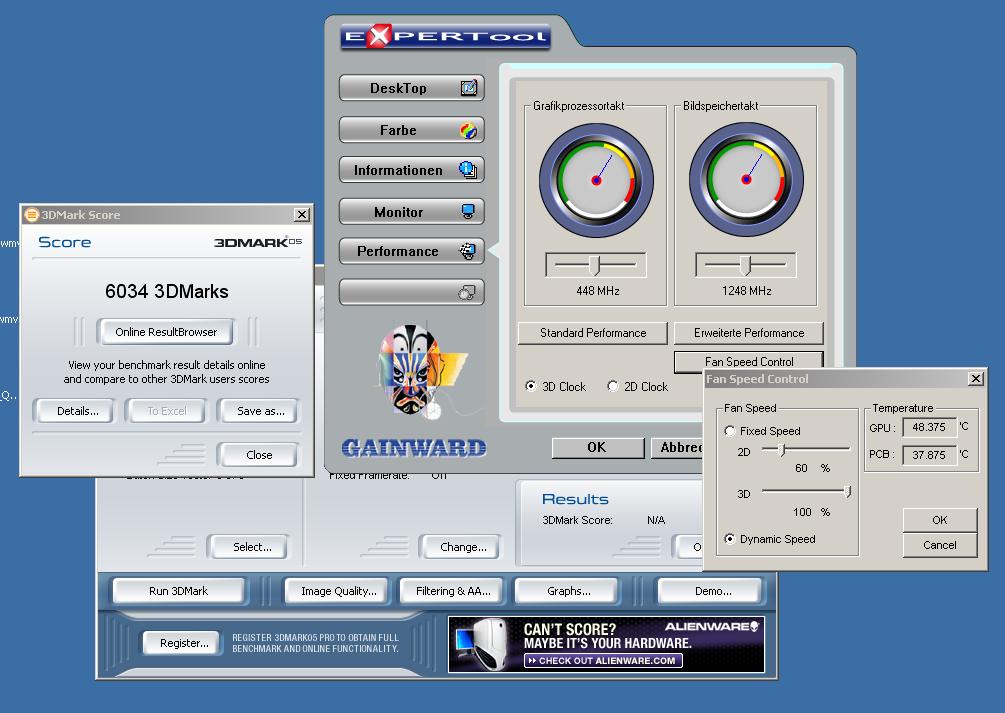Select the Fixed Speed fan option
1005x713 pixels.
729,431
